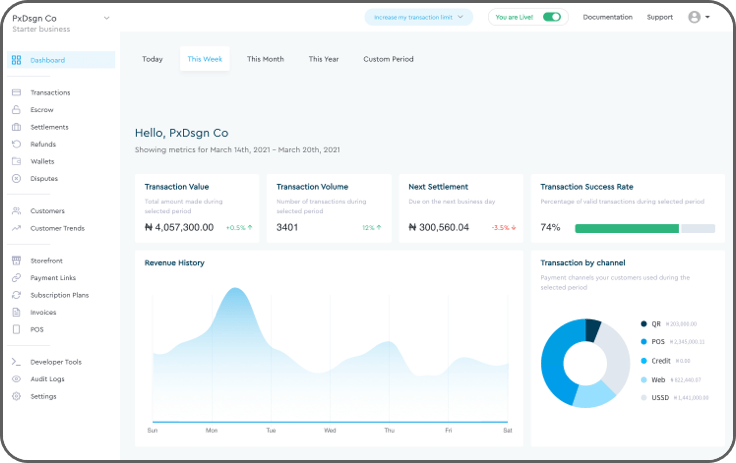
Task: Open the Developer Tools terminal icon
Action: coord(16,362)
